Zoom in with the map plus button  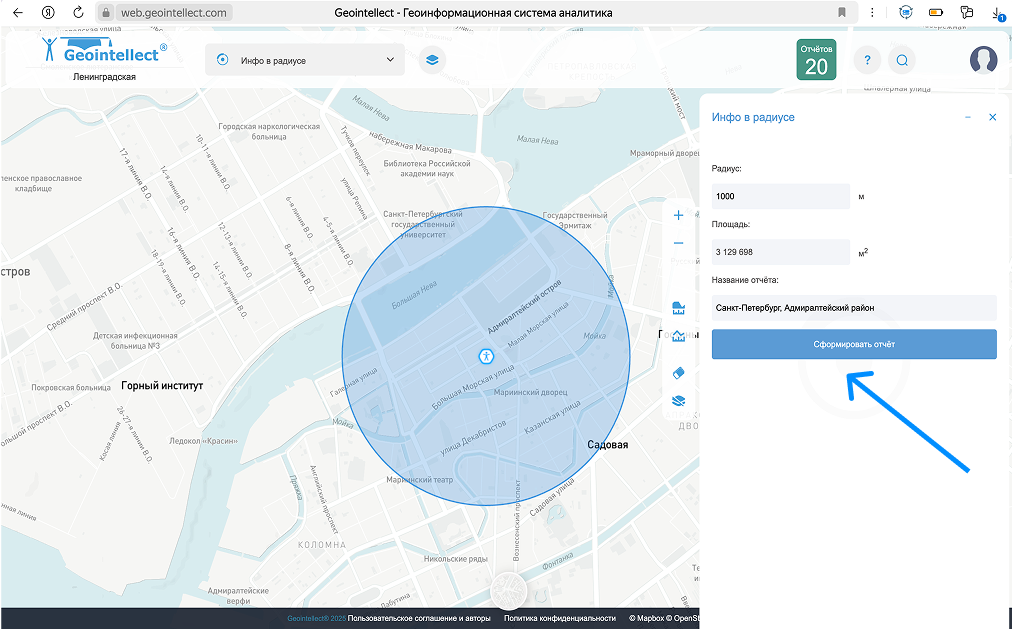[x=679, y=215]
